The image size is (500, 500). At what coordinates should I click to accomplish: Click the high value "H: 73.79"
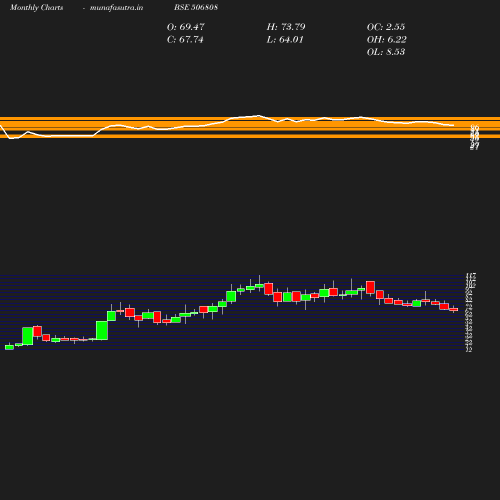coord(286,27)
